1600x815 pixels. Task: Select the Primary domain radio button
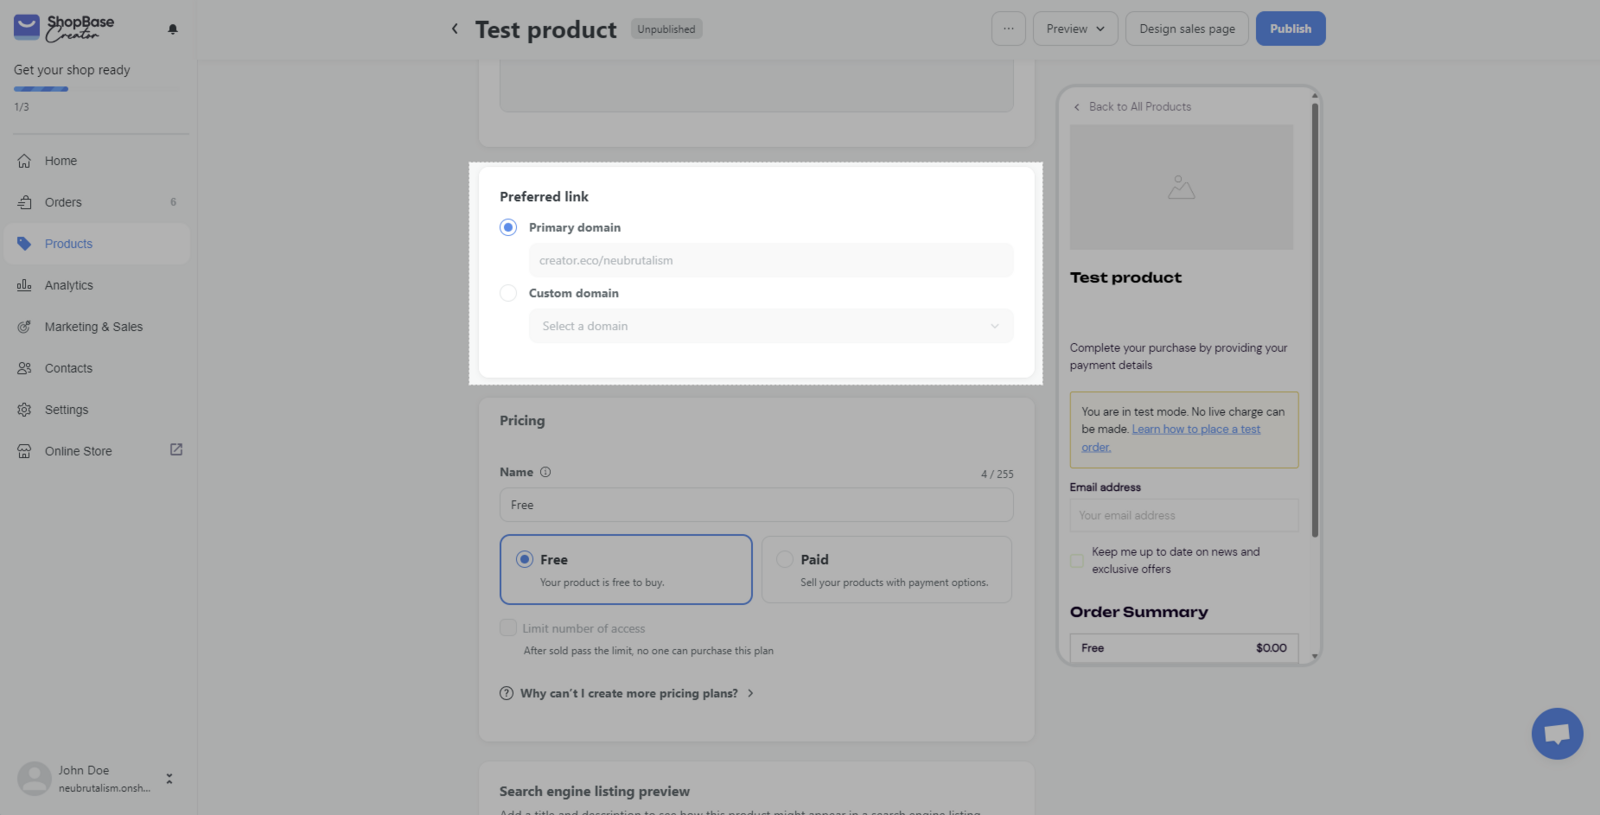coord(508,227)
